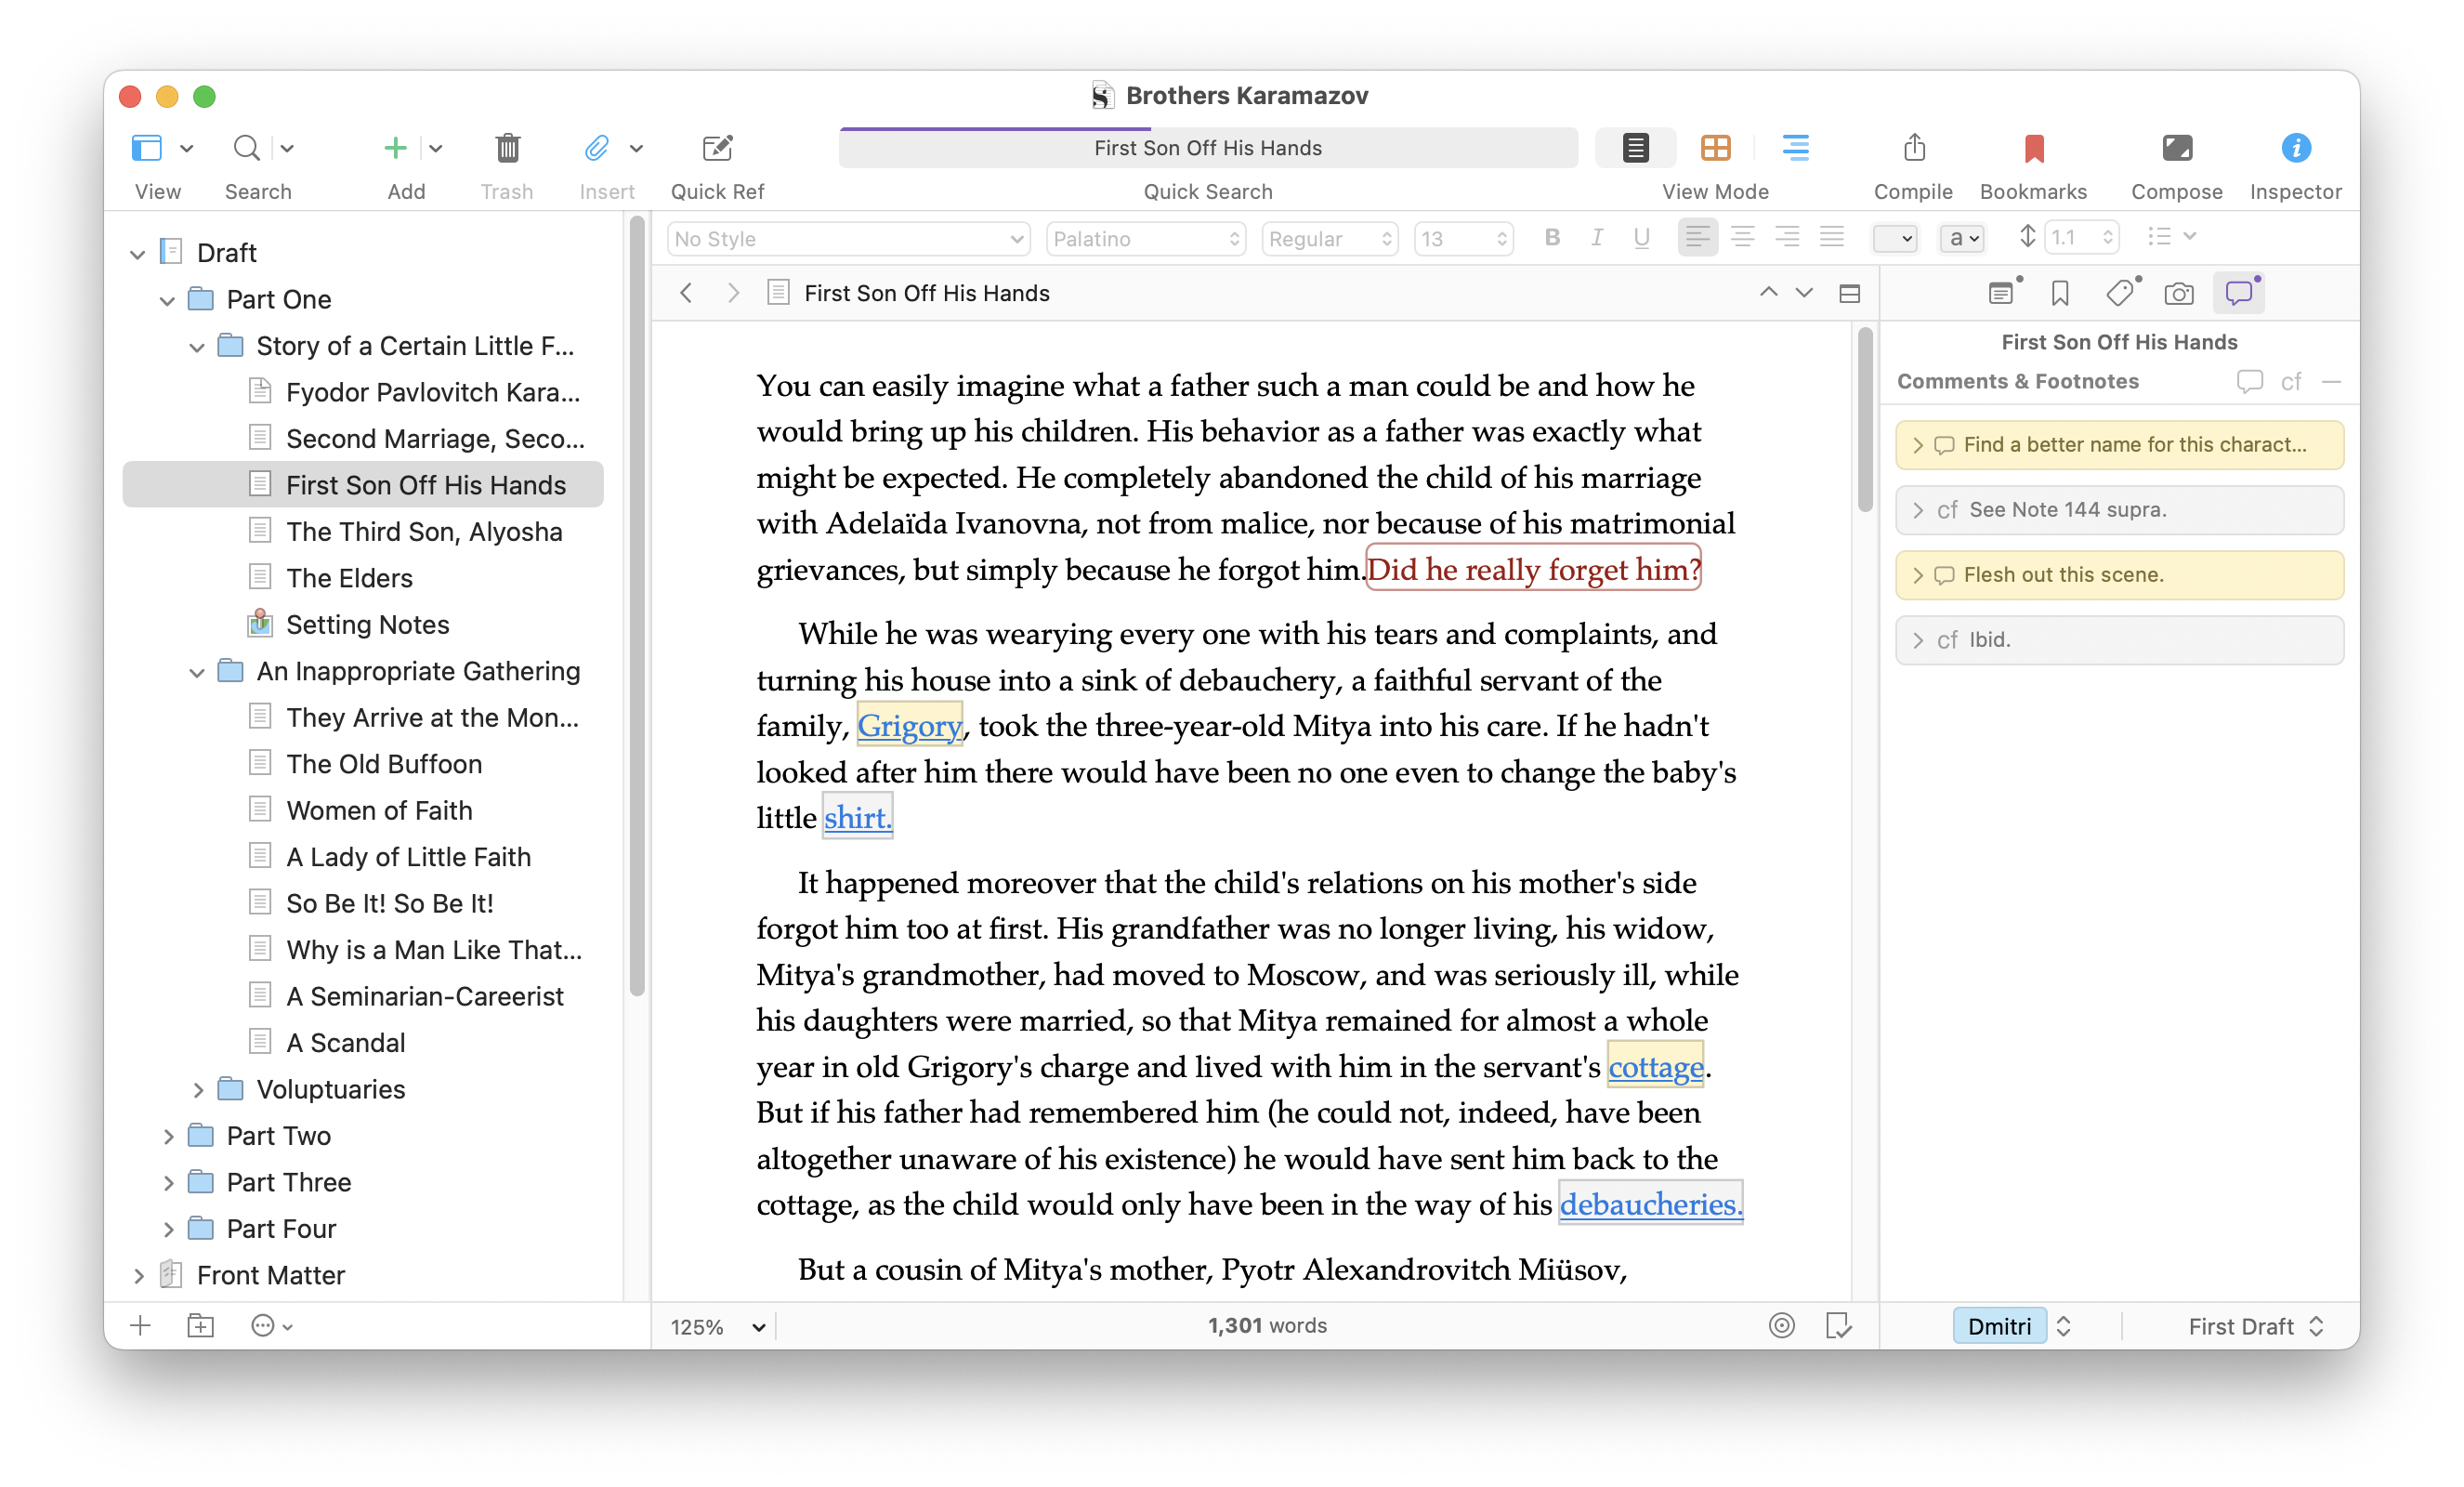Click the red Bookmarks icon
Screen dimensions: 2464x1487
(2033, 148)
